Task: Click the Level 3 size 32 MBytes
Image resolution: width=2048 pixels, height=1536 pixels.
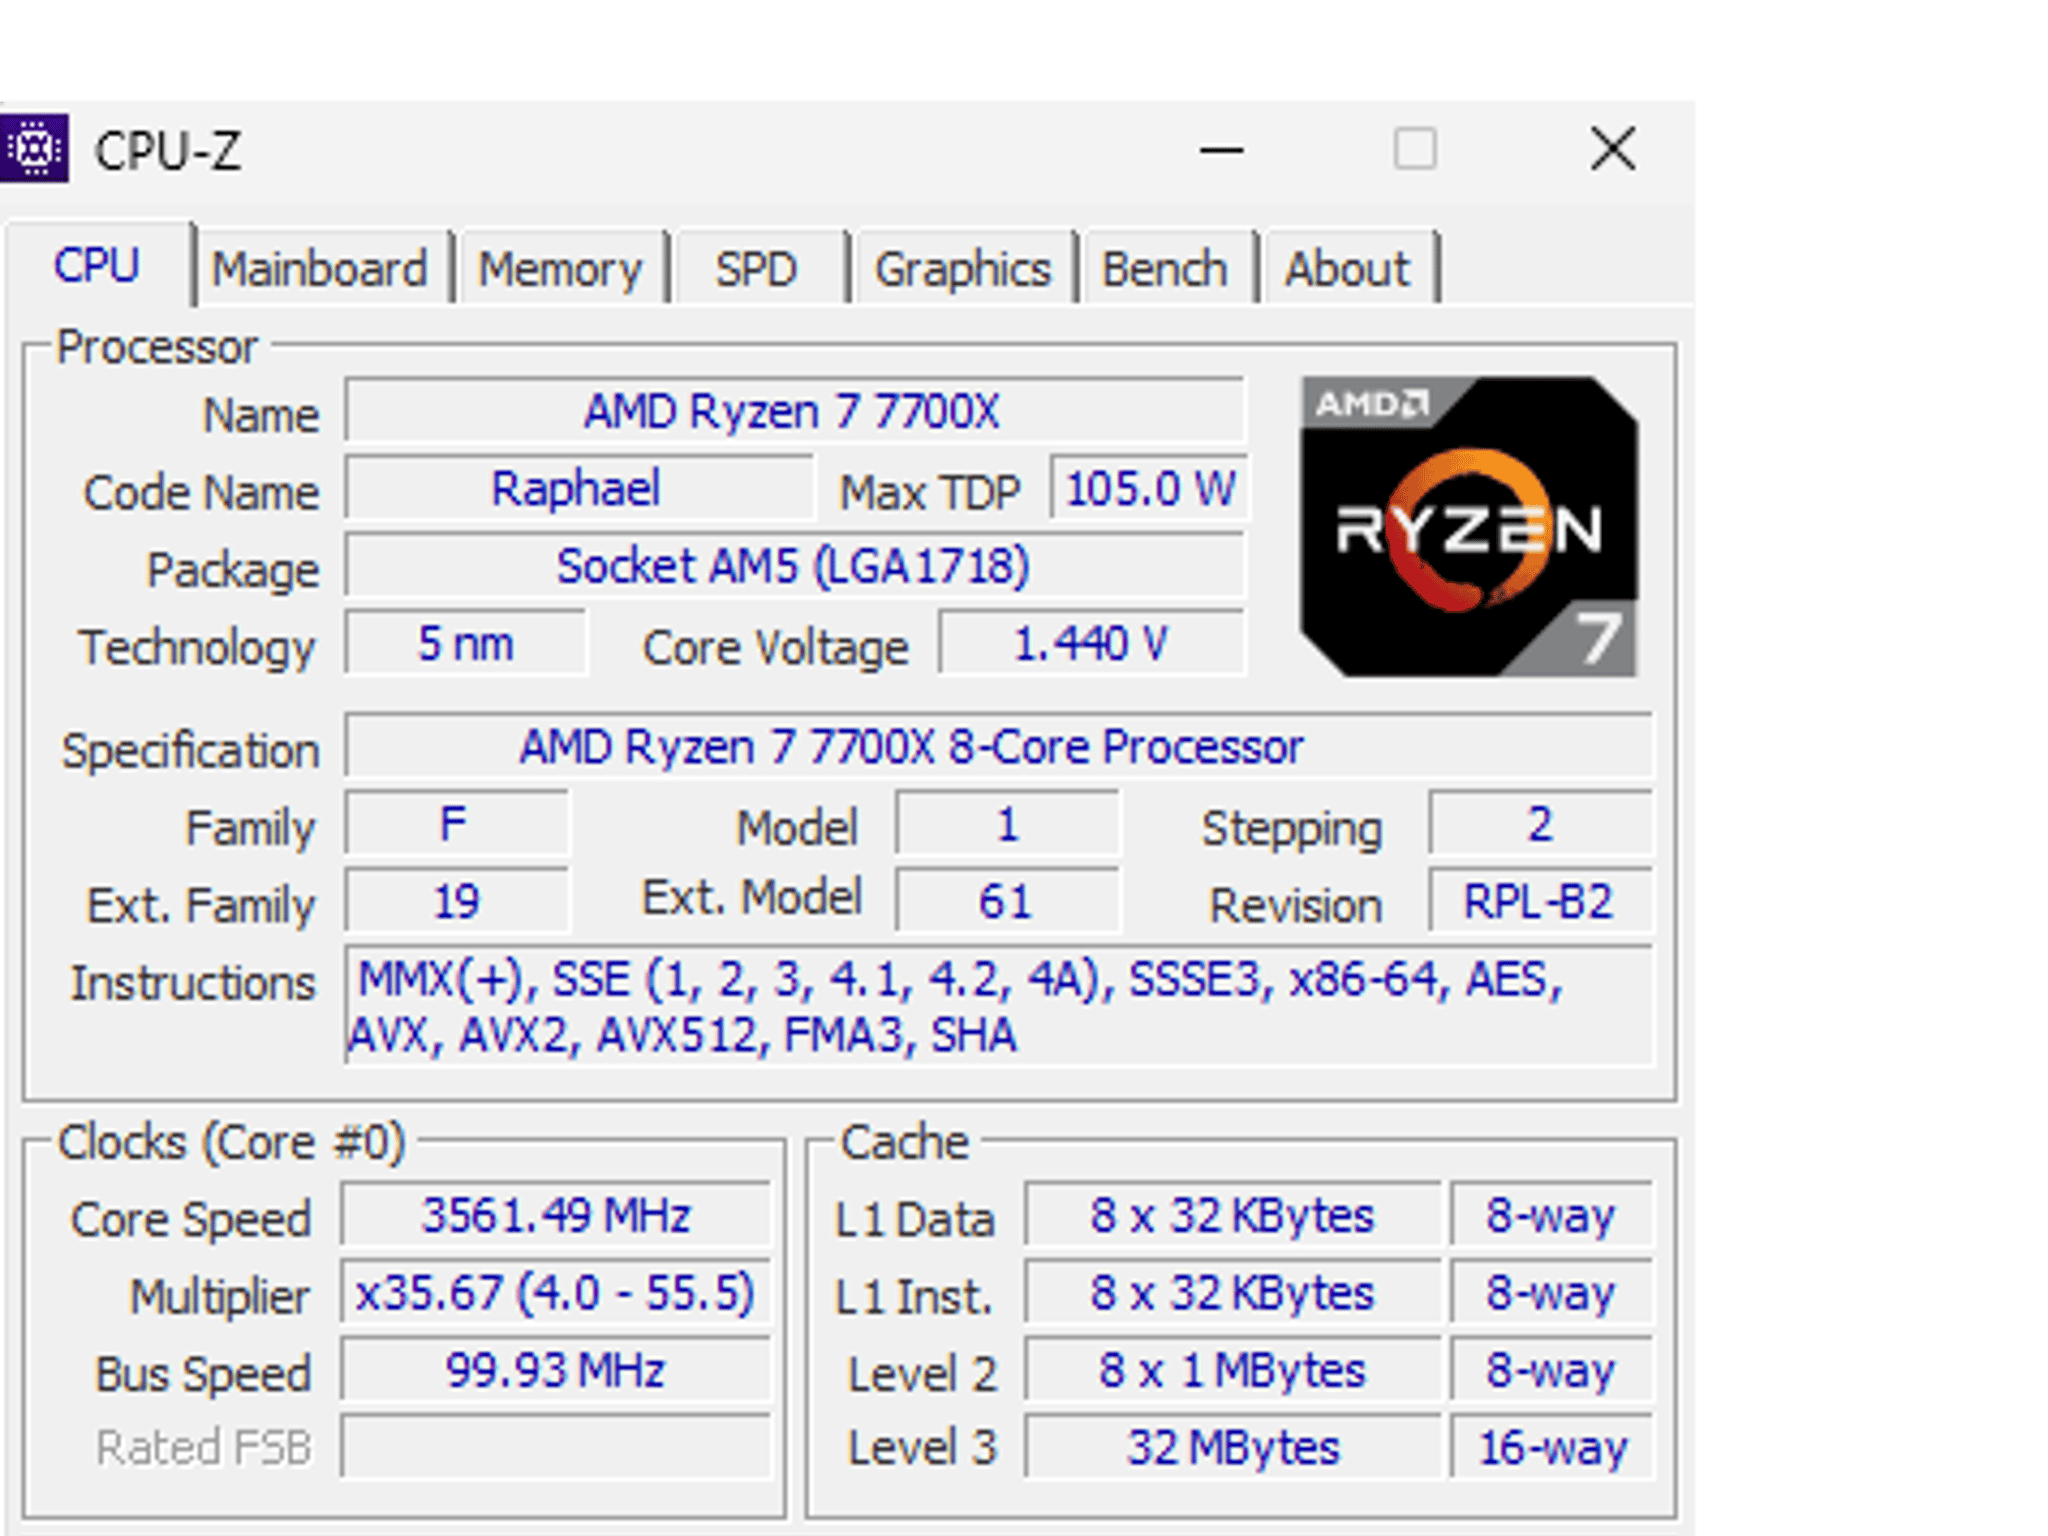Action: point(1232,1446)
